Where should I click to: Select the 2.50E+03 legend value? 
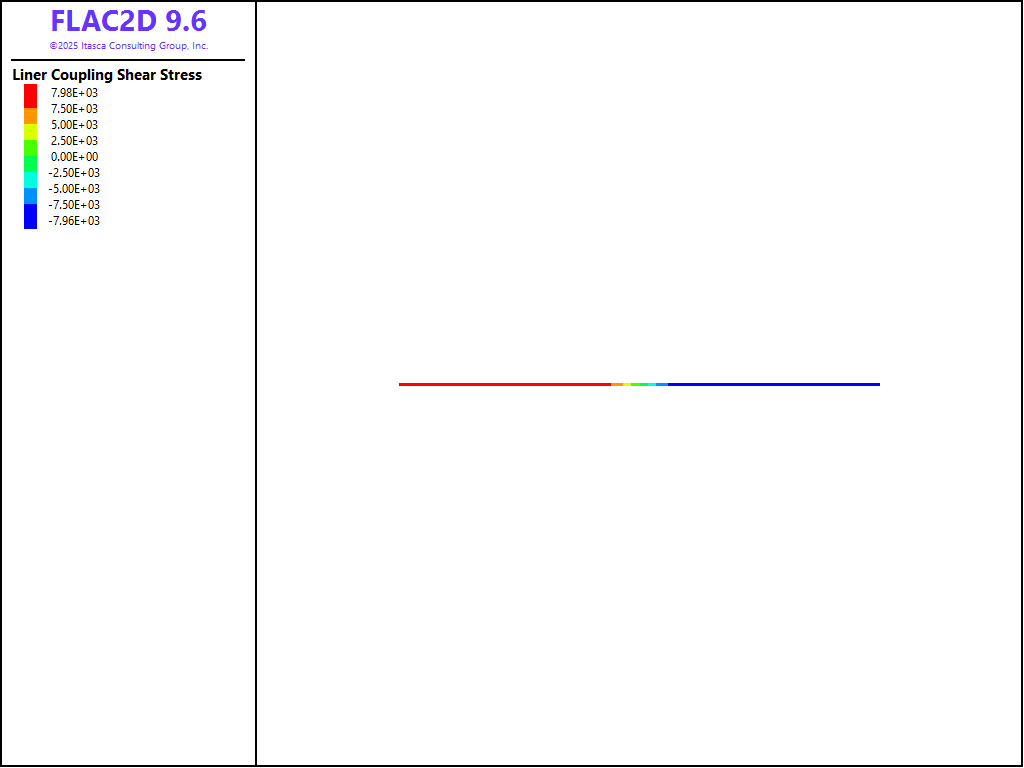pos(74,141)
